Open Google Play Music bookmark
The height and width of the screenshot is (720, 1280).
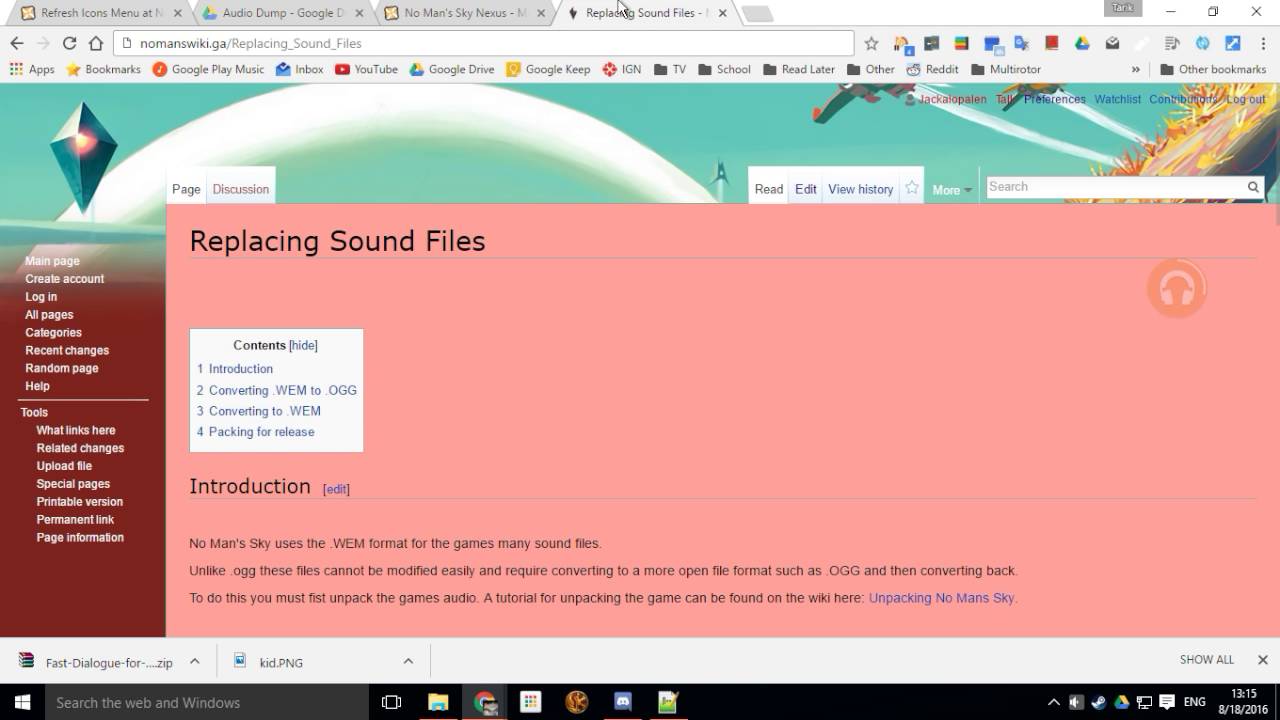(208, 69)
